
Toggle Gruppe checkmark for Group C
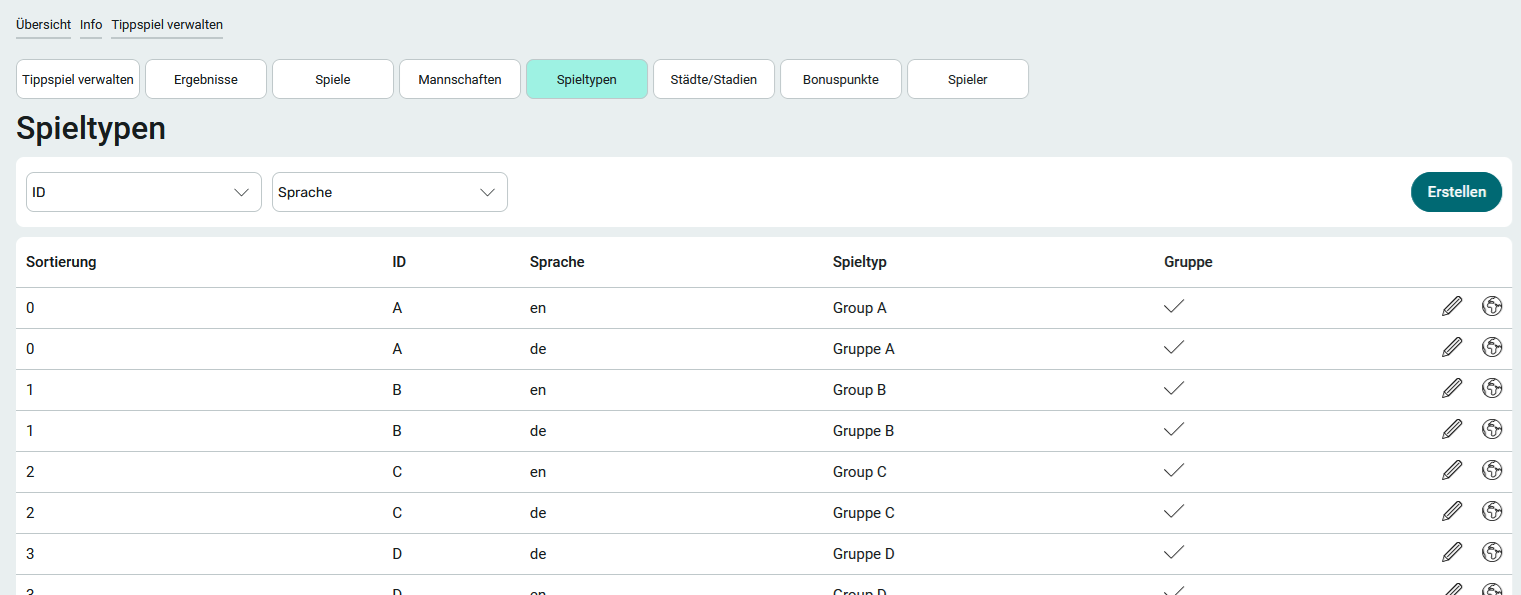click(x=1174, y=470)
